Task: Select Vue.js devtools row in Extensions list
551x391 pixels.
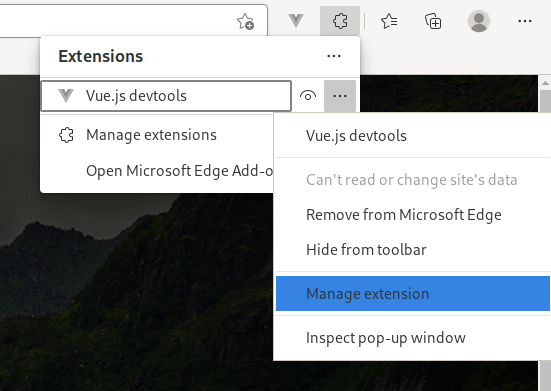Action: (x=166, y=96)
